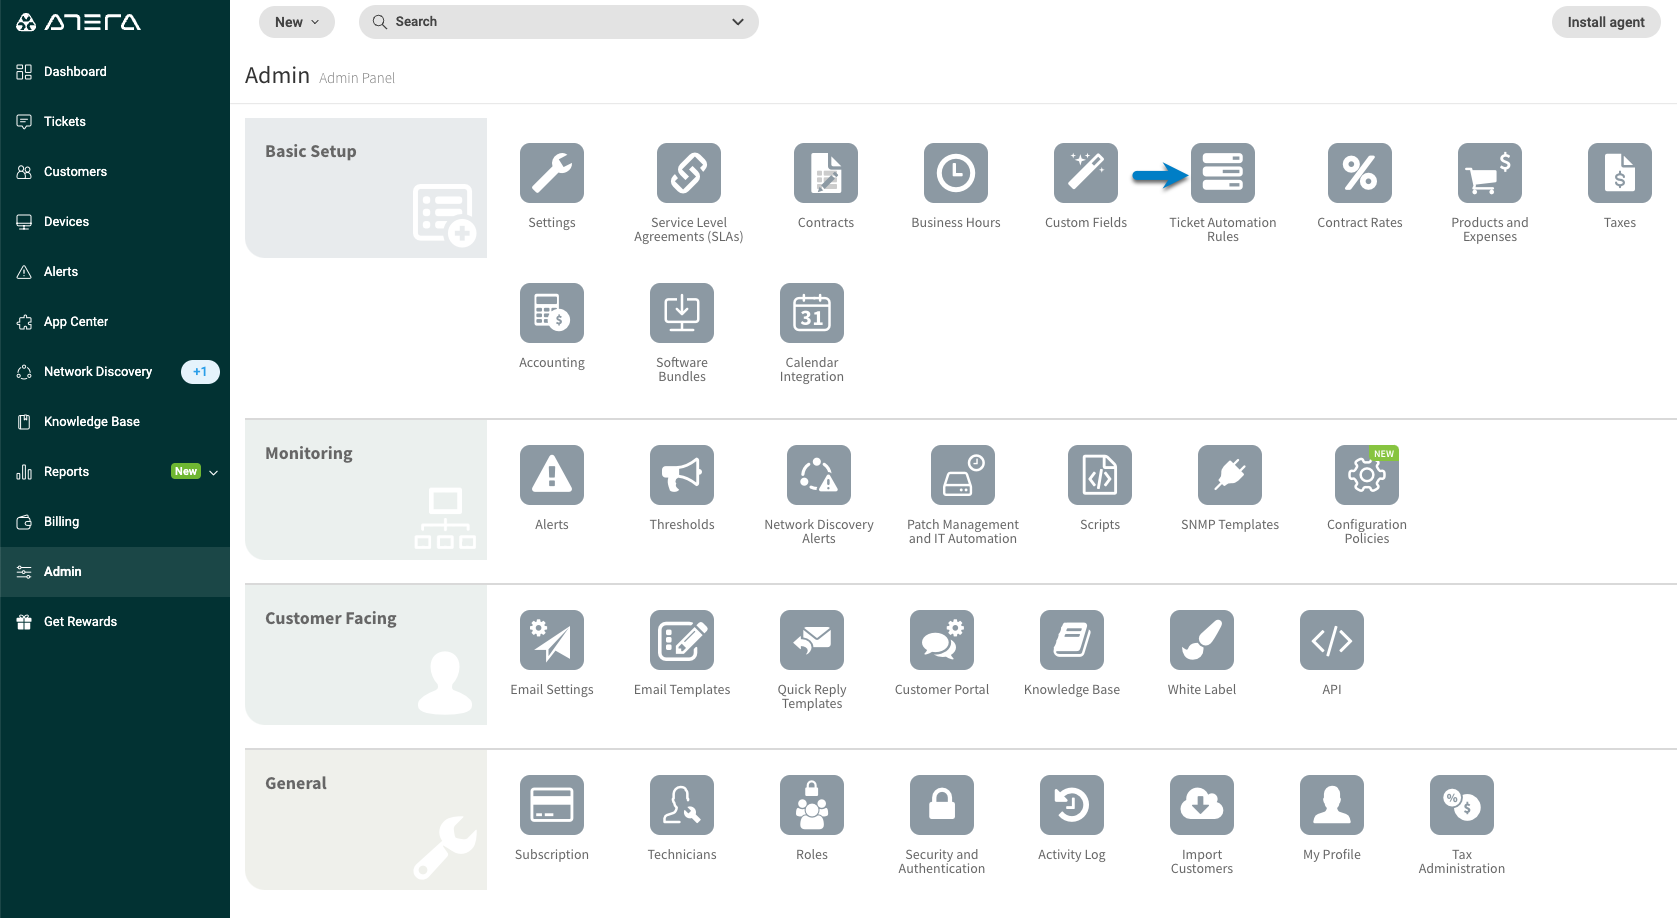Click into the Search input field
The height and width of the screenshot is (918, 1677).
pyautogui.click(x=559, y=22)
